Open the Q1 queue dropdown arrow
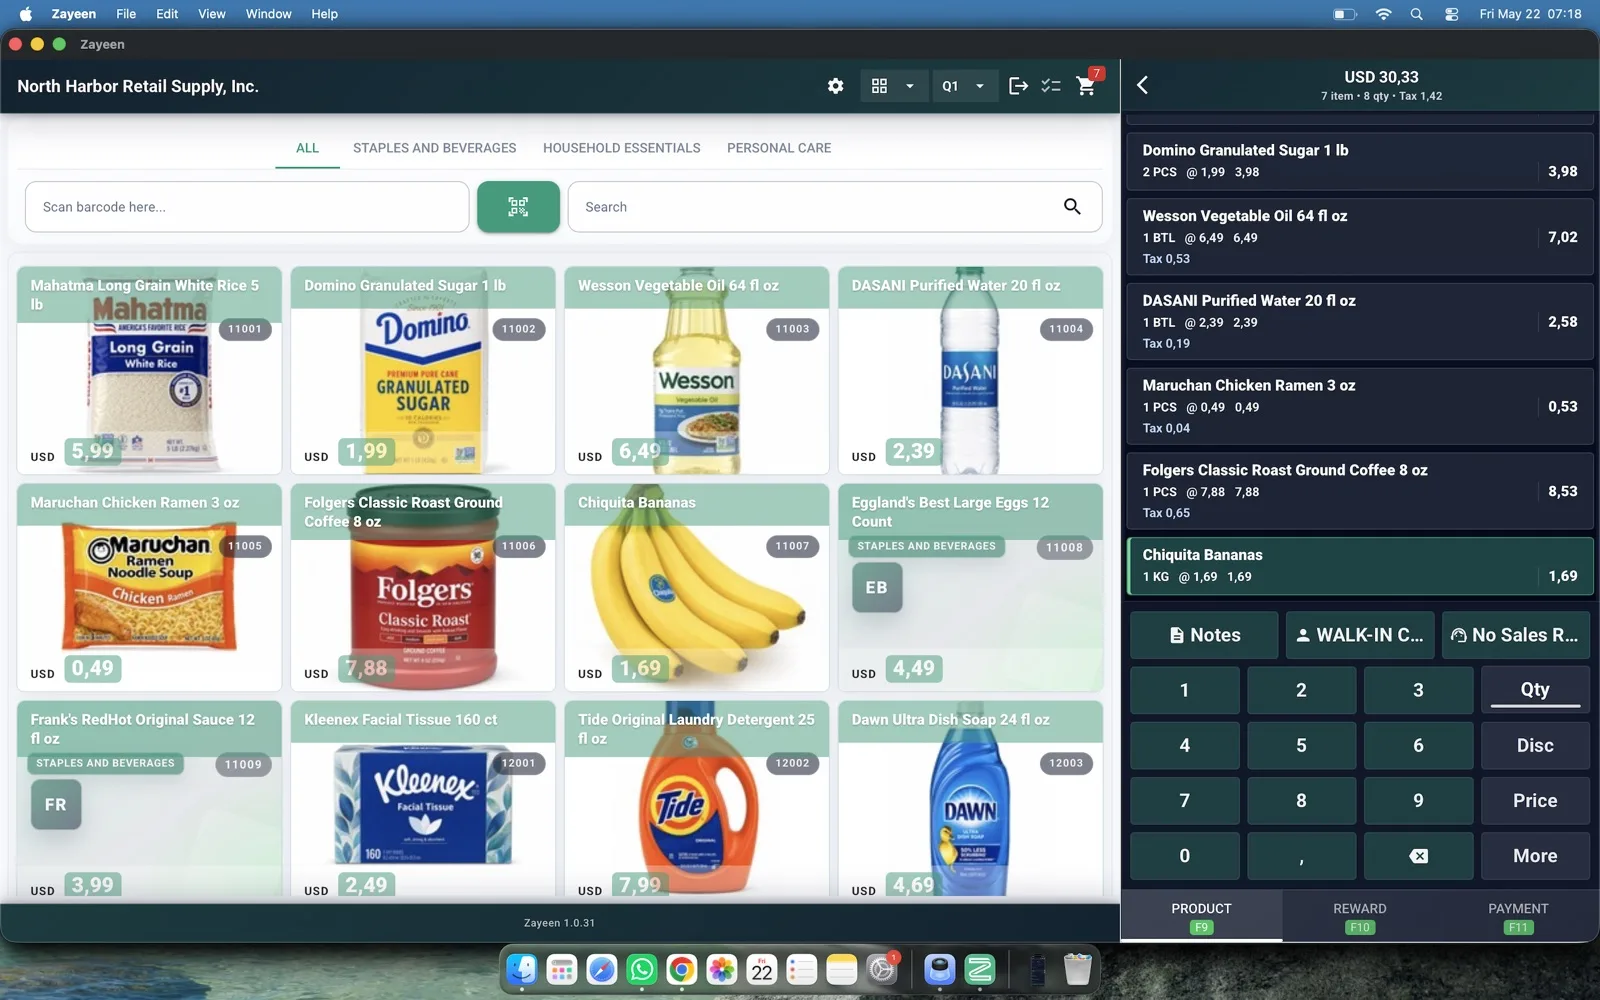Screen dimensions: 1600x1000 980,86
